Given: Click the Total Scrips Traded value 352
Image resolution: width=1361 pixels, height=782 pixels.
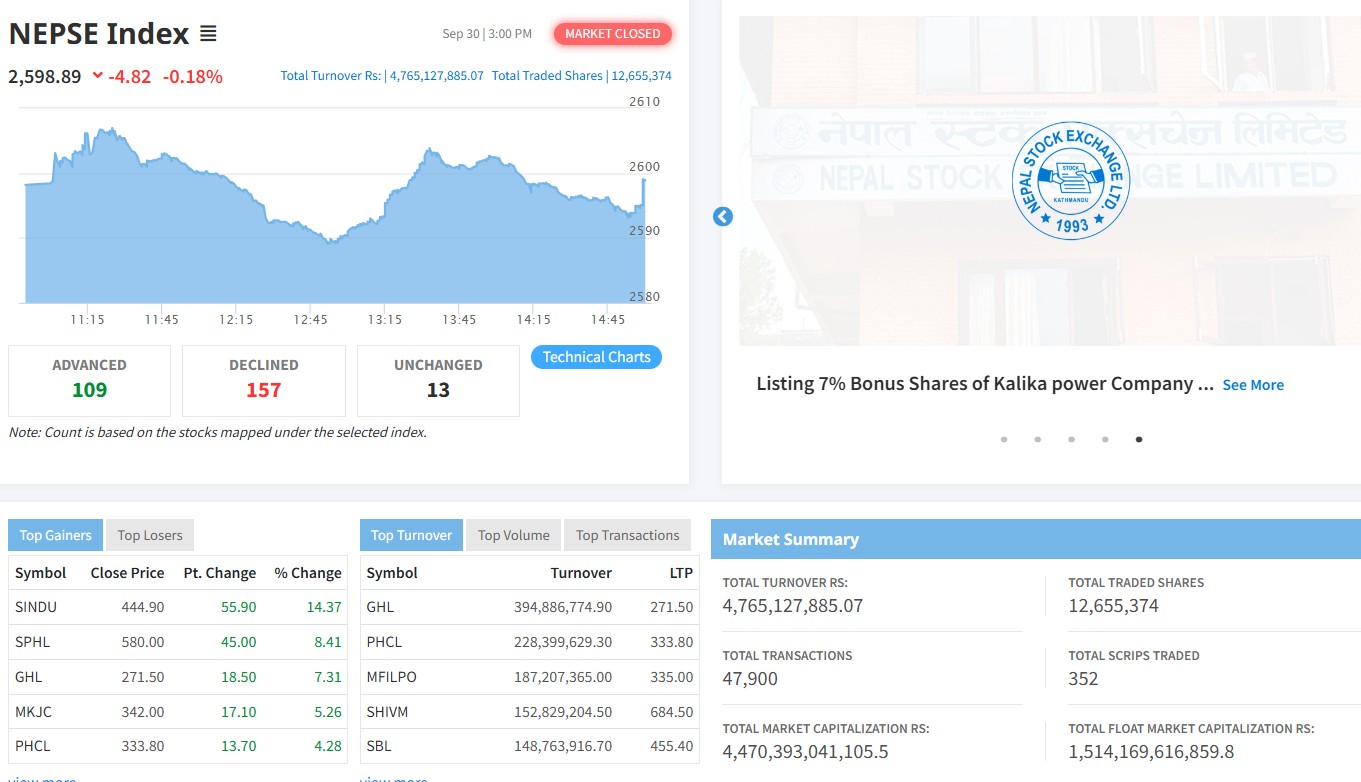Looking at the screenshot, I should [1083, 679].
